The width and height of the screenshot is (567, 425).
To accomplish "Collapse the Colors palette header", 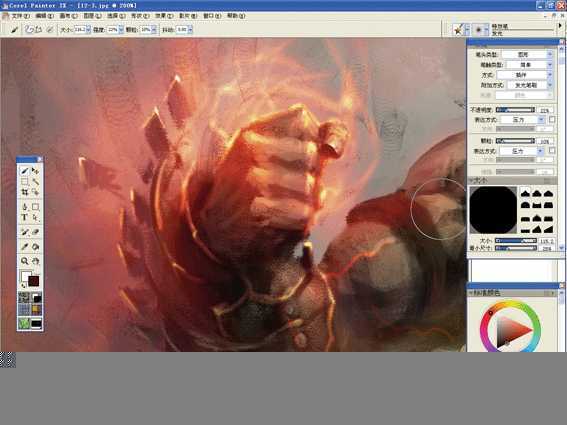I will (x=472, y=293).
